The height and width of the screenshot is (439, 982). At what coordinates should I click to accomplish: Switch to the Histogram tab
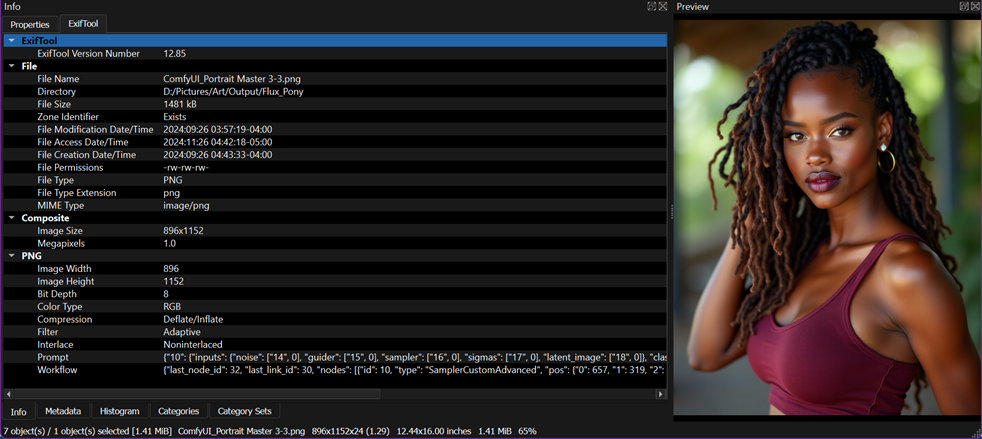120,411
